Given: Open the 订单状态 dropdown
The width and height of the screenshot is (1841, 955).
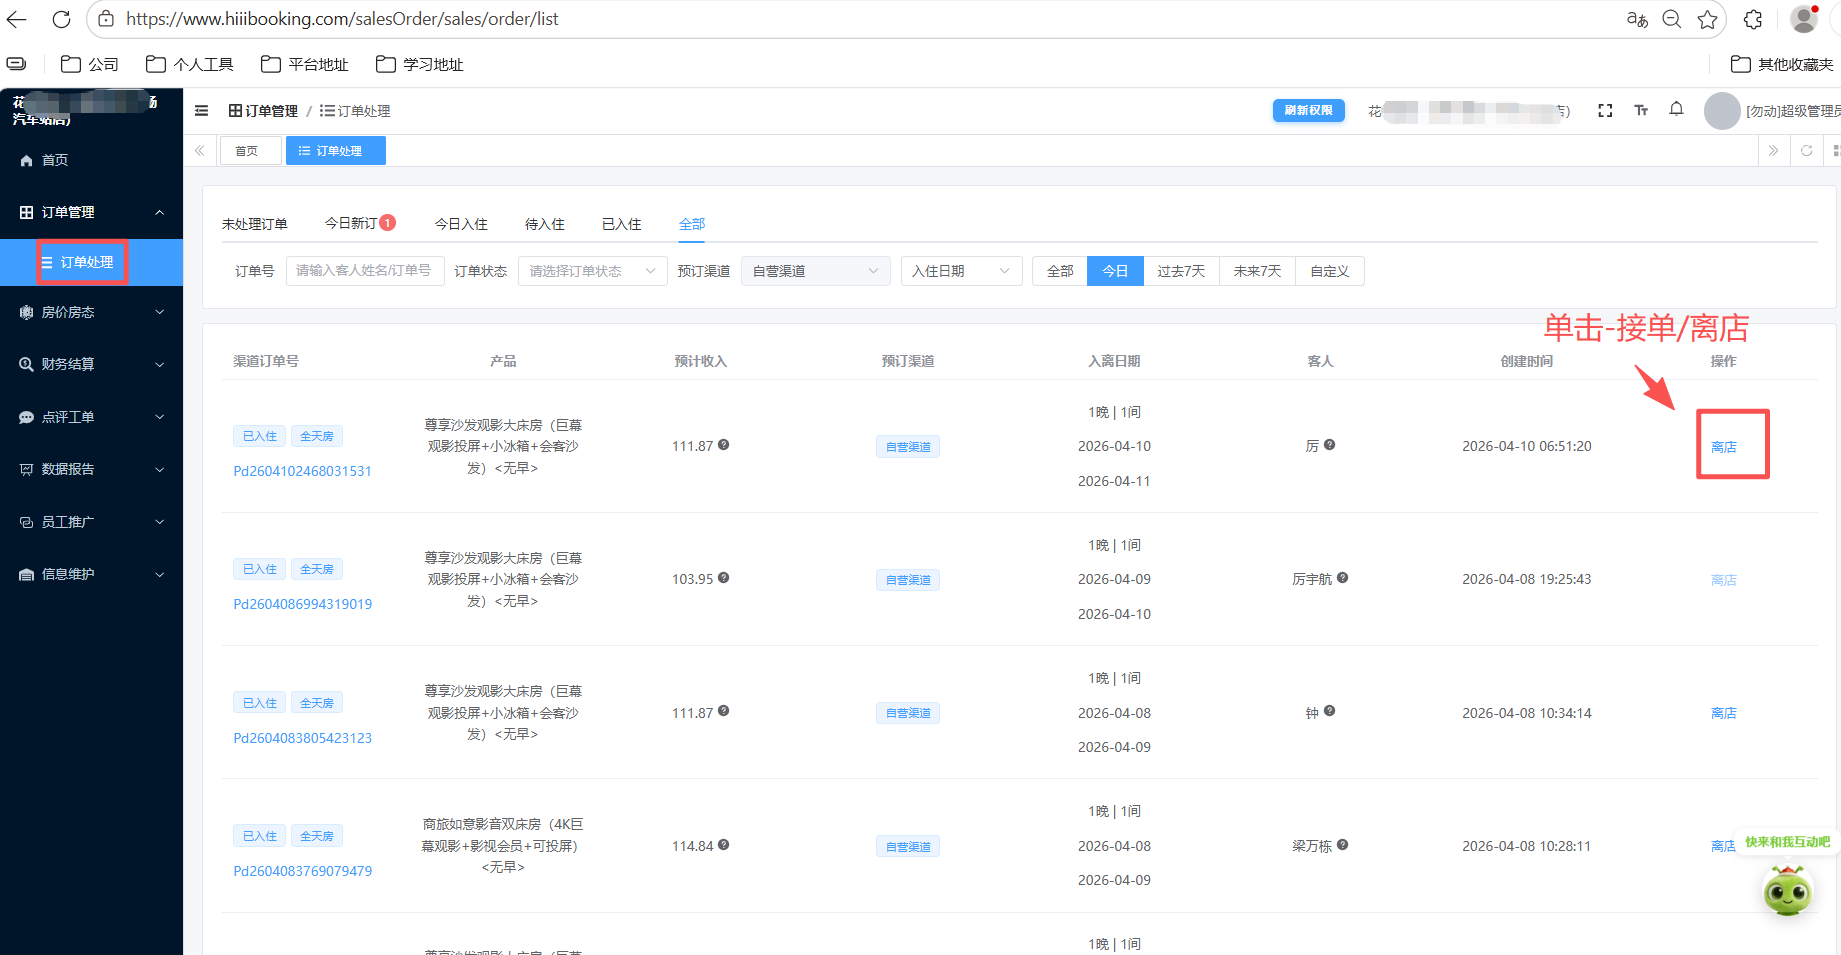Looking at the screenshot, I should click(592, 271).
